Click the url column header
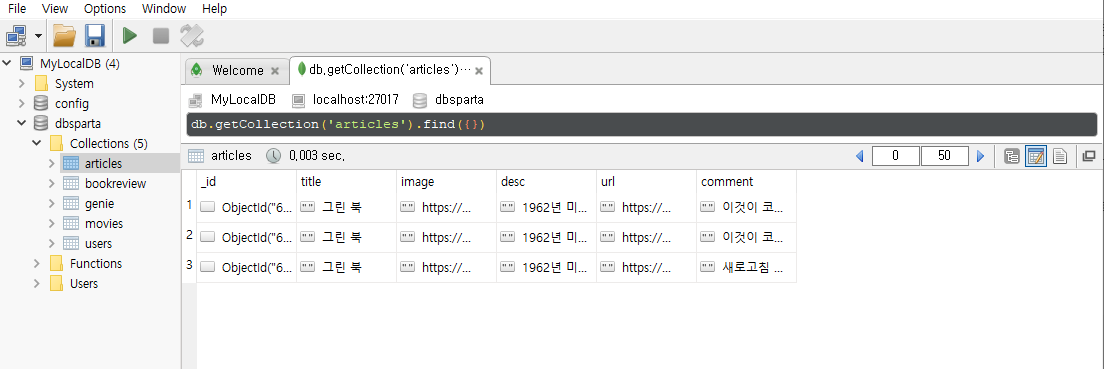The width and height of the screenshot is (1104, 369). (x=646, y=182)
